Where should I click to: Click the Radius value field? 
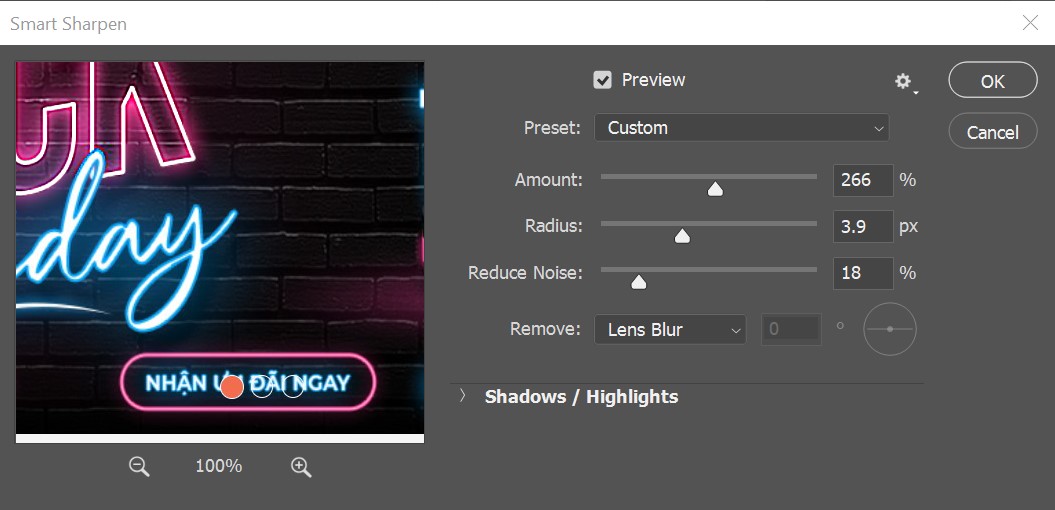point(863,227)
